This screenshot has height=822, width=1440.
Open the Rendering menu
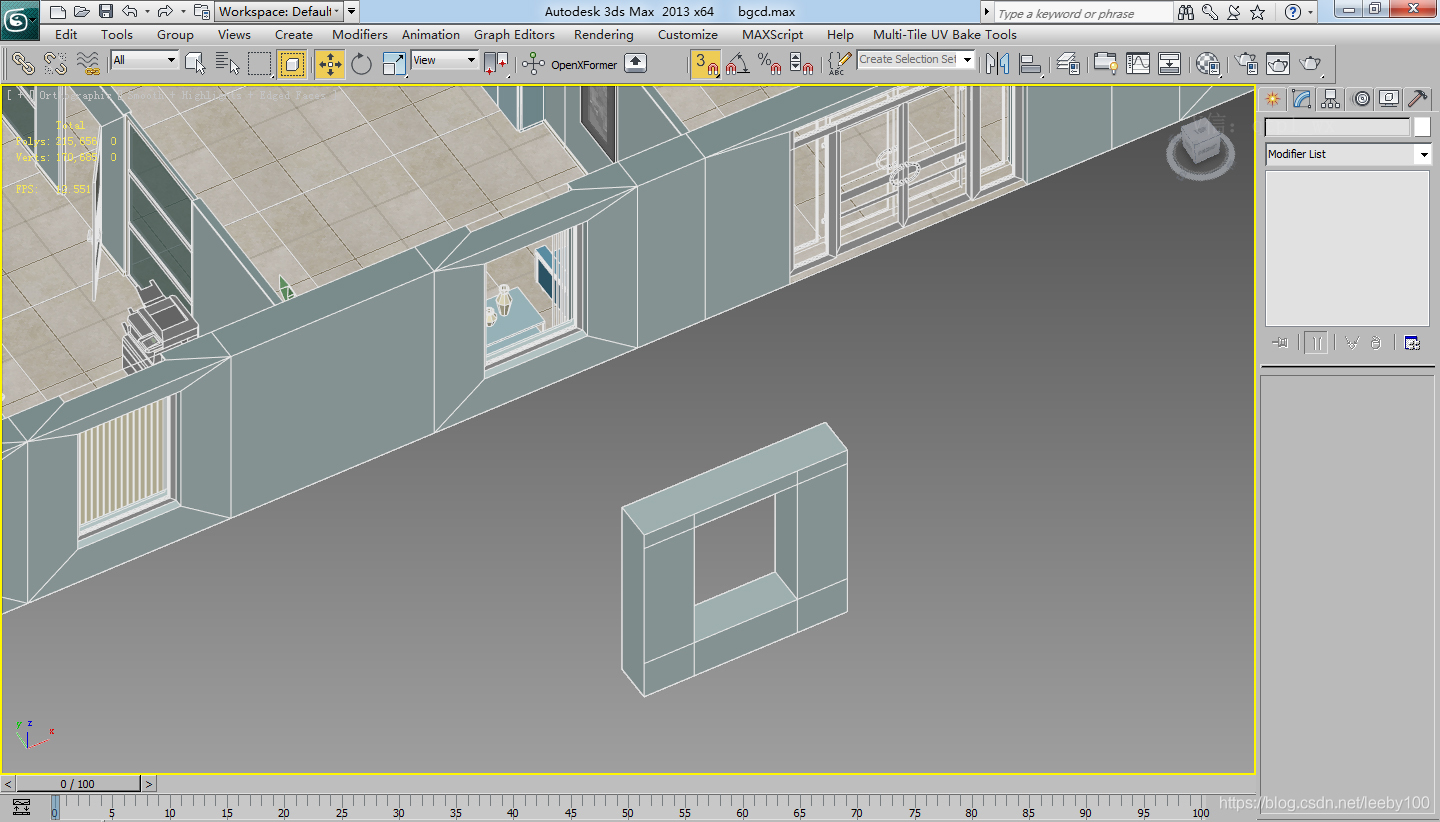click(x=604, y=34)
